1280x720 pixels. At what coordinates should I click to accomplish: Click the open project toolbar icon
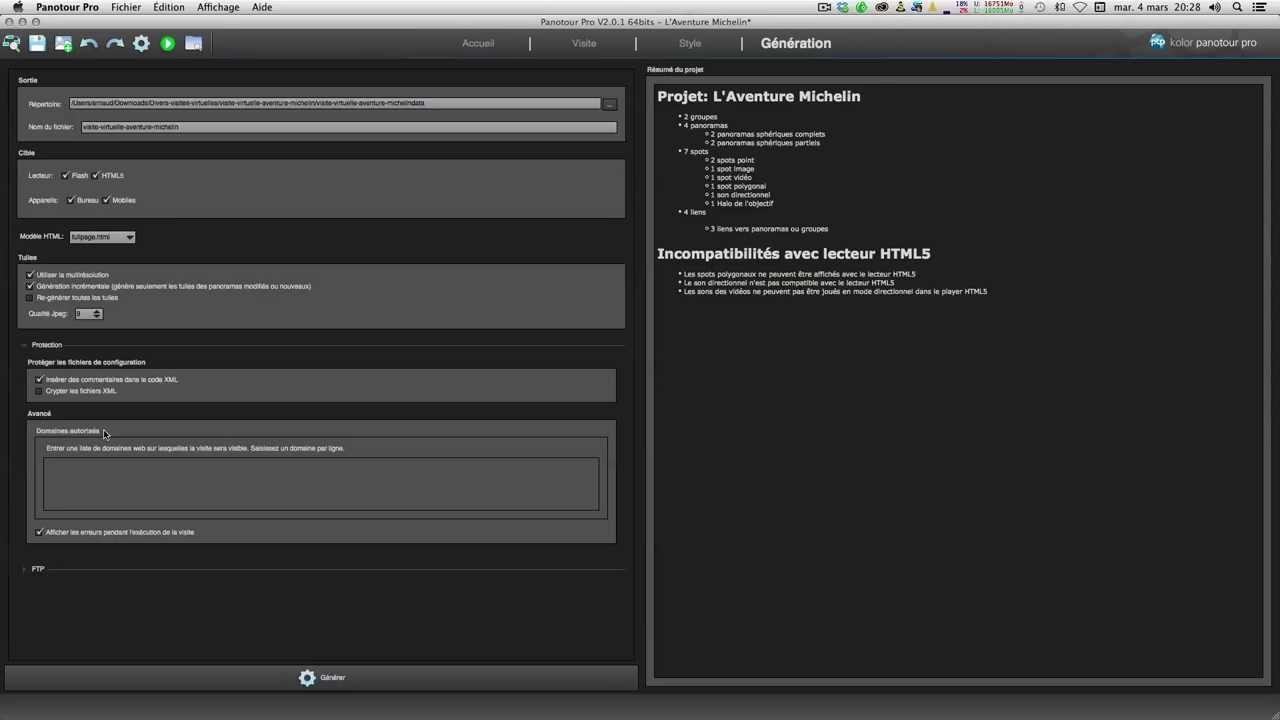coord(11,43)
